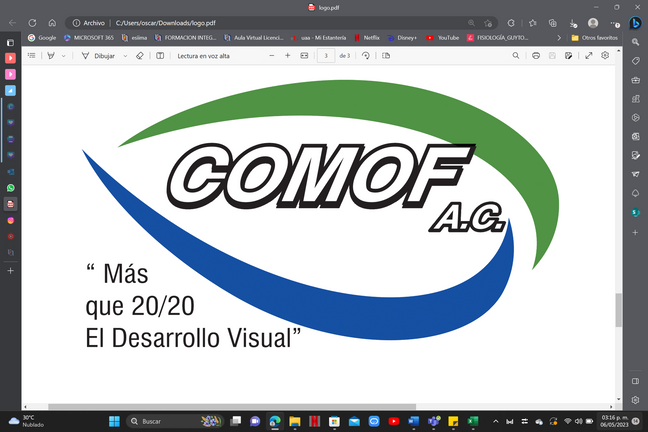Click the Search in PDF magnifier
The width and height of the screenshot is (648, 432).
point(516,56)
